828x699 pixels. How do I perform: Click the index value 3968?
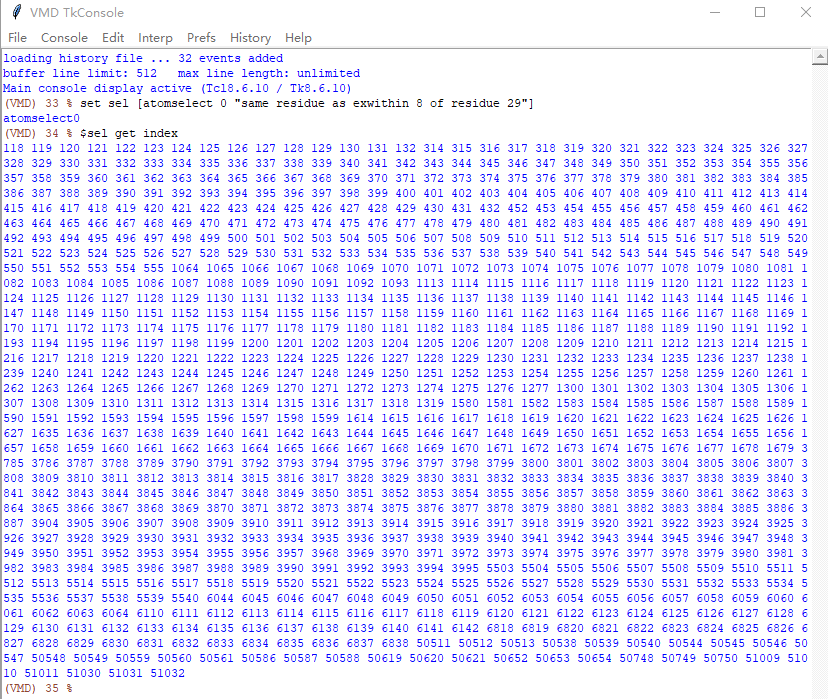(325, 553)
